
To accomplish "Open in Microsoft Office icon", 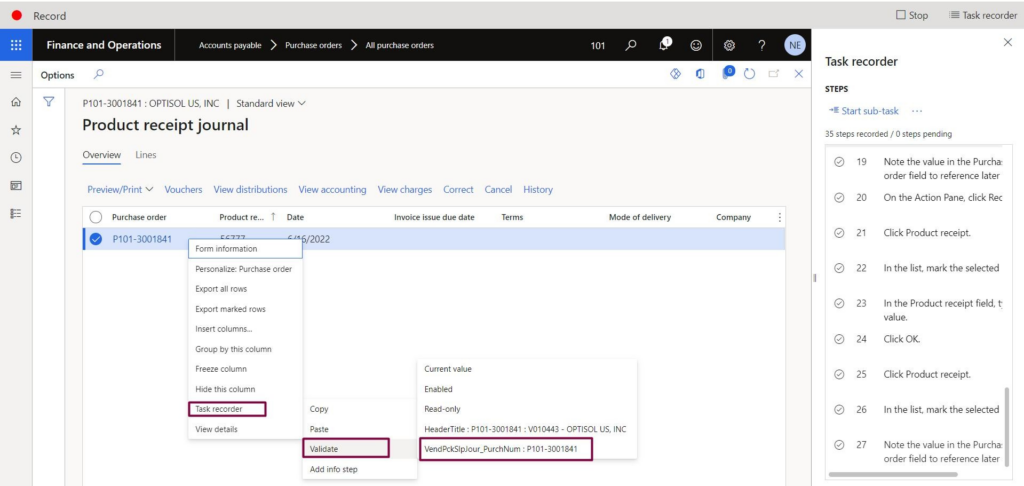I will tap(701, 74).
